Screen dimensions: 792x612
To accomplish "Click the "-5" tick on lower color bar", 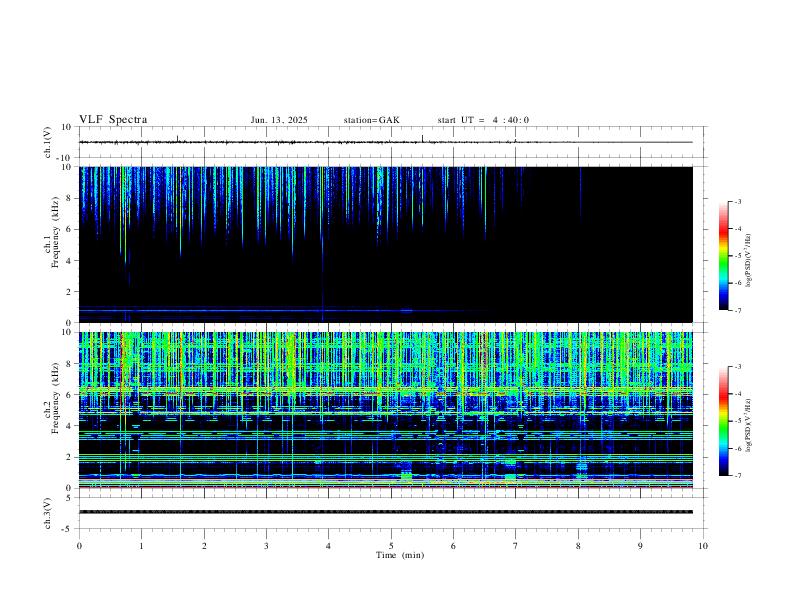I will point(737,421).
